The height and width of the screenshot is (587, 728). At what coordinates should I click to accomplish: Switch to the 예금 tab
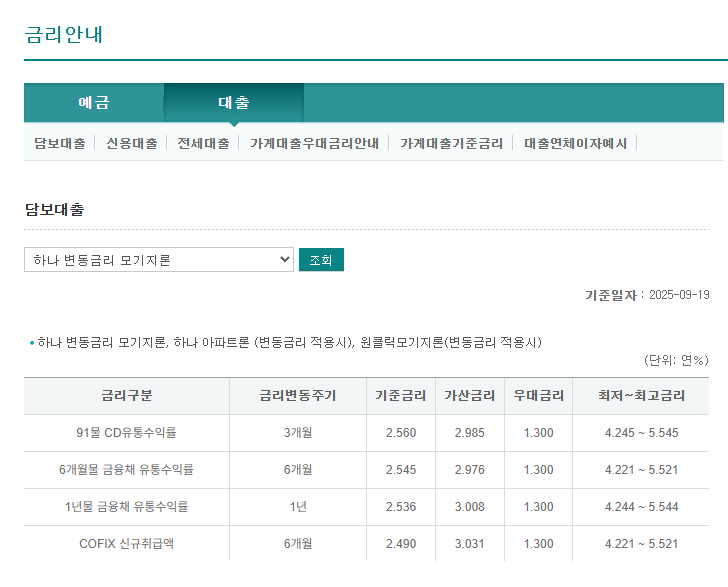point(94,103)
